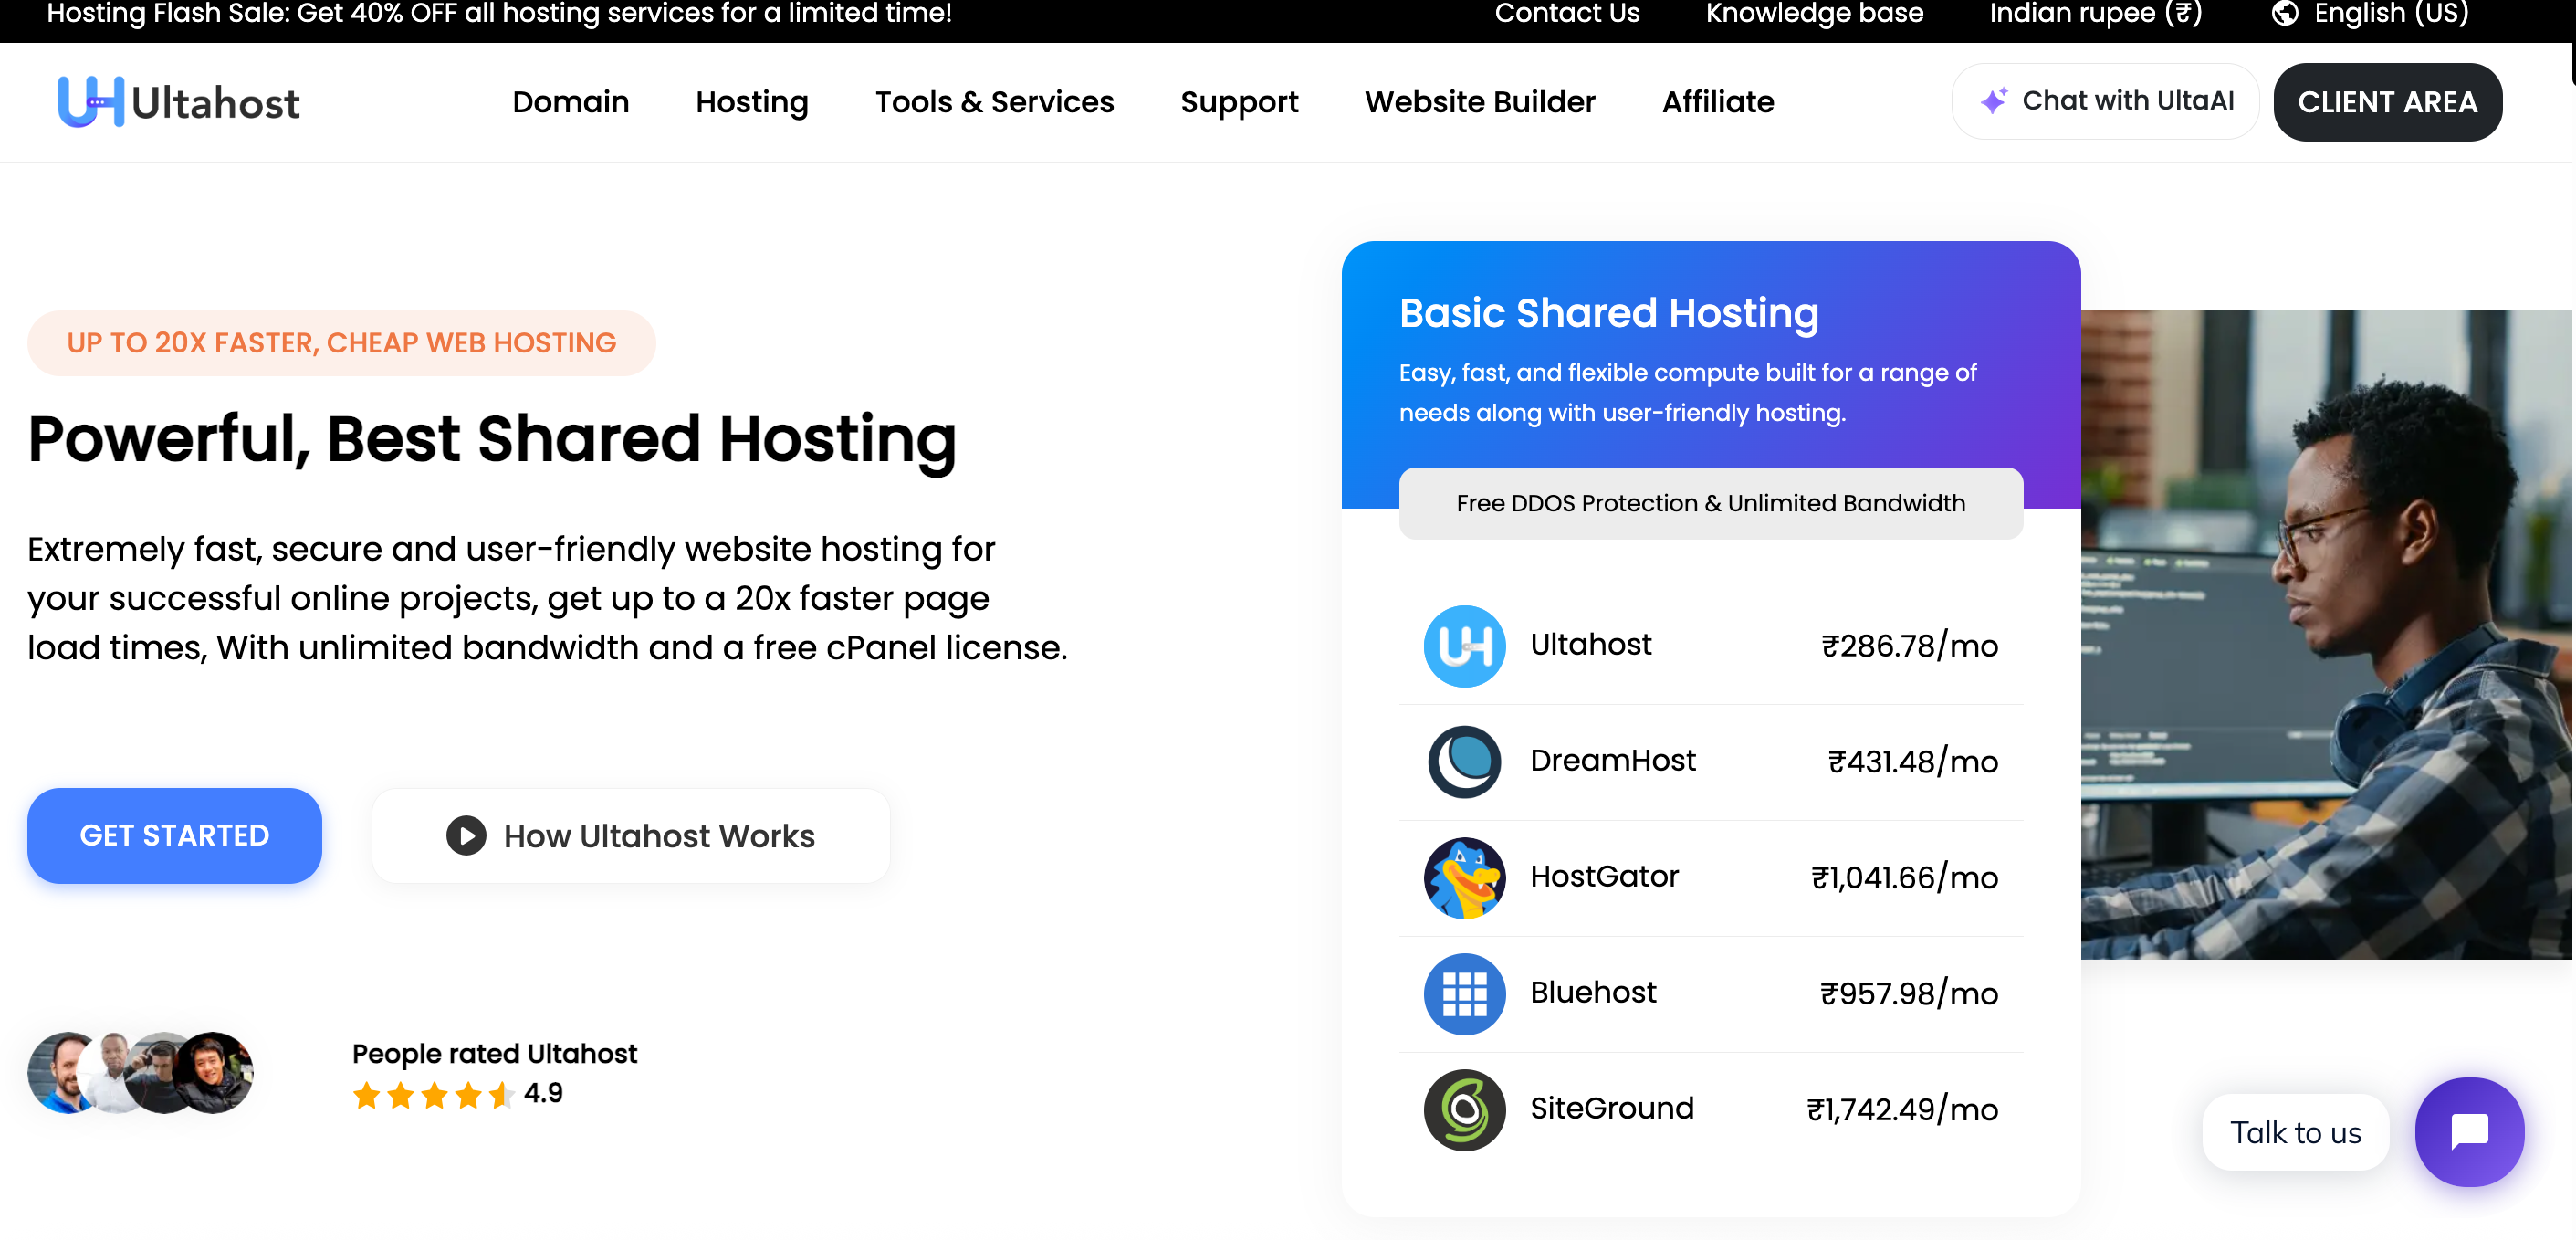Click the SiteGround swirl logo
Image resolution: width=2576 pixels, height=1240 pixels.
pos(1464,1109)
